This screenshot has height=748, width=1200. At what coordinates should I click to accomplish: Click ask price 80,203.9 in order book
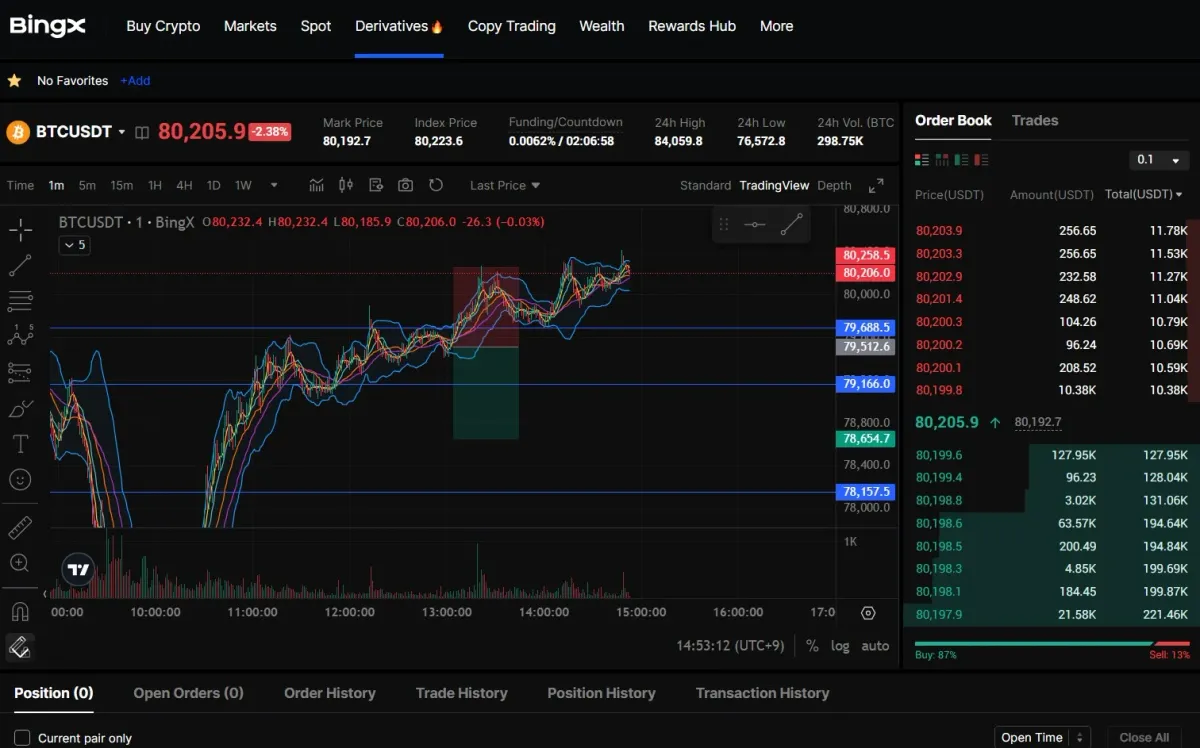pos(939,230)
